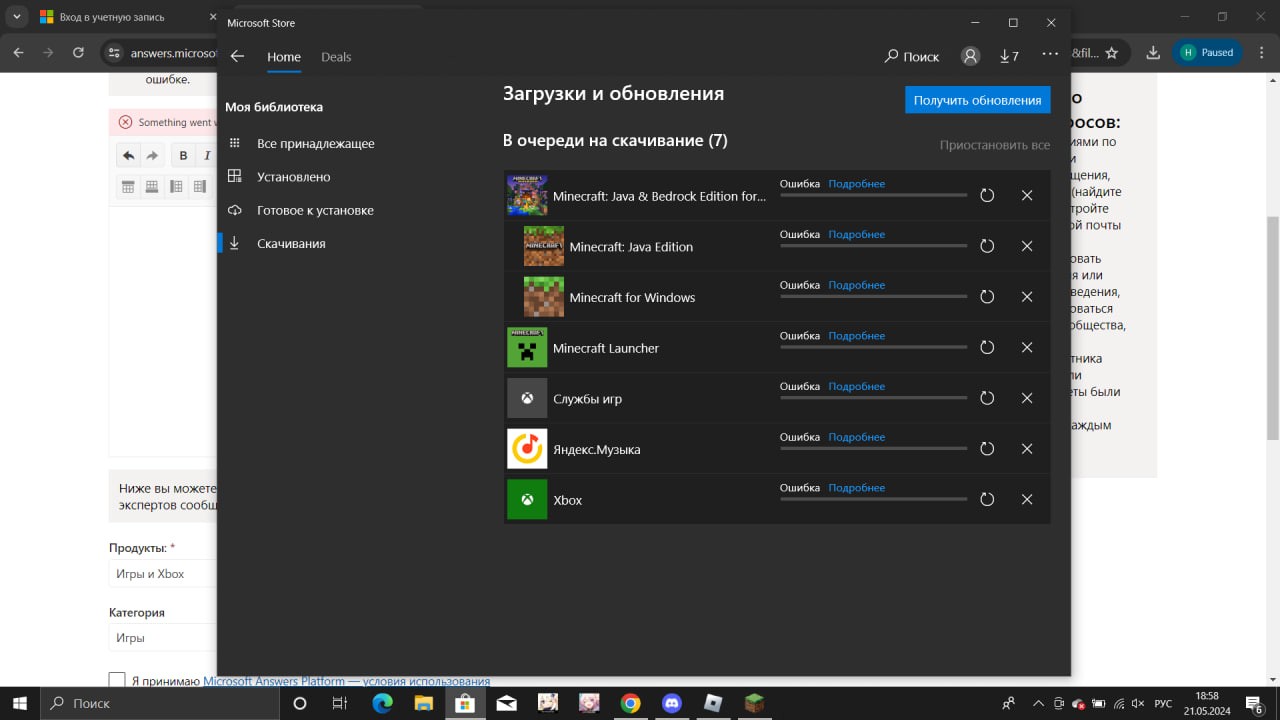Click Приостановить все
The height and width of the screenshot is (720, 1280).
click(x=995, y=145)
